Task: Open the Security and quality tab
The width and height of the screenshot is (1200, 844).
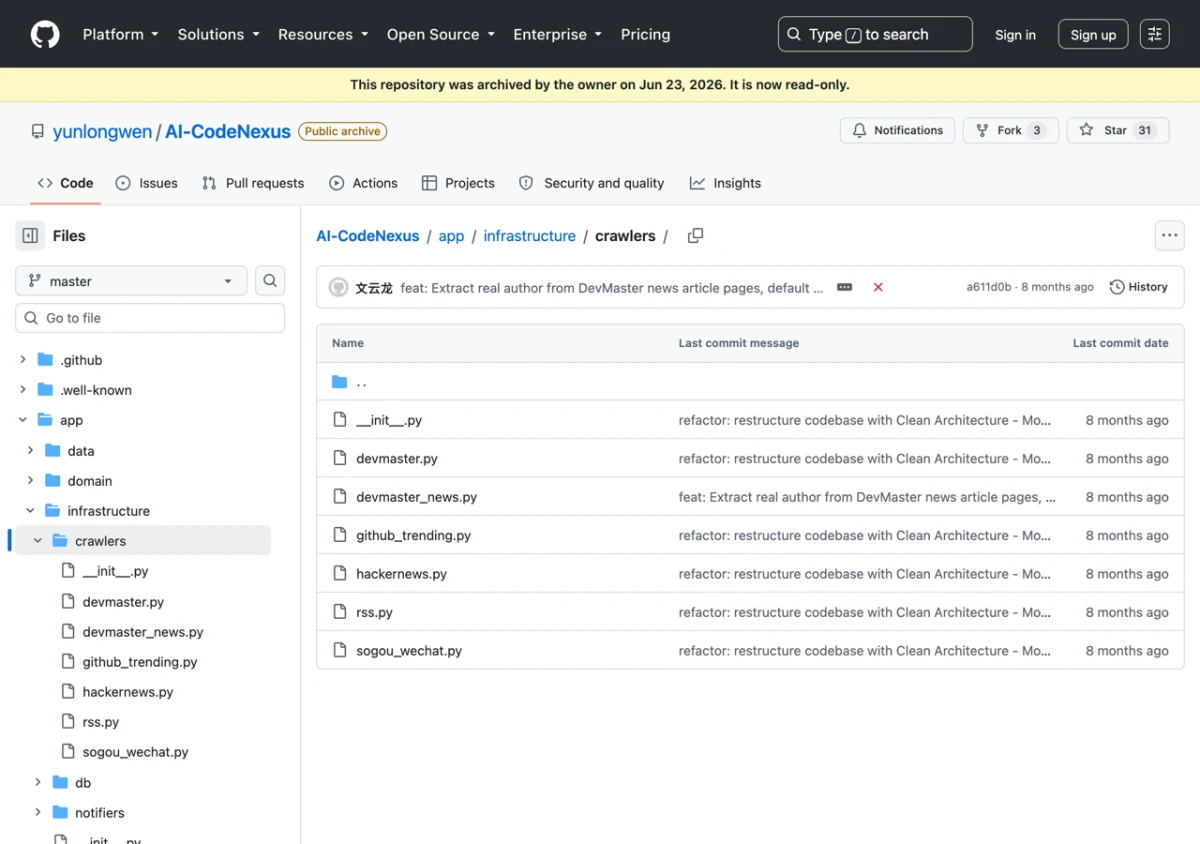Action: 591,183
